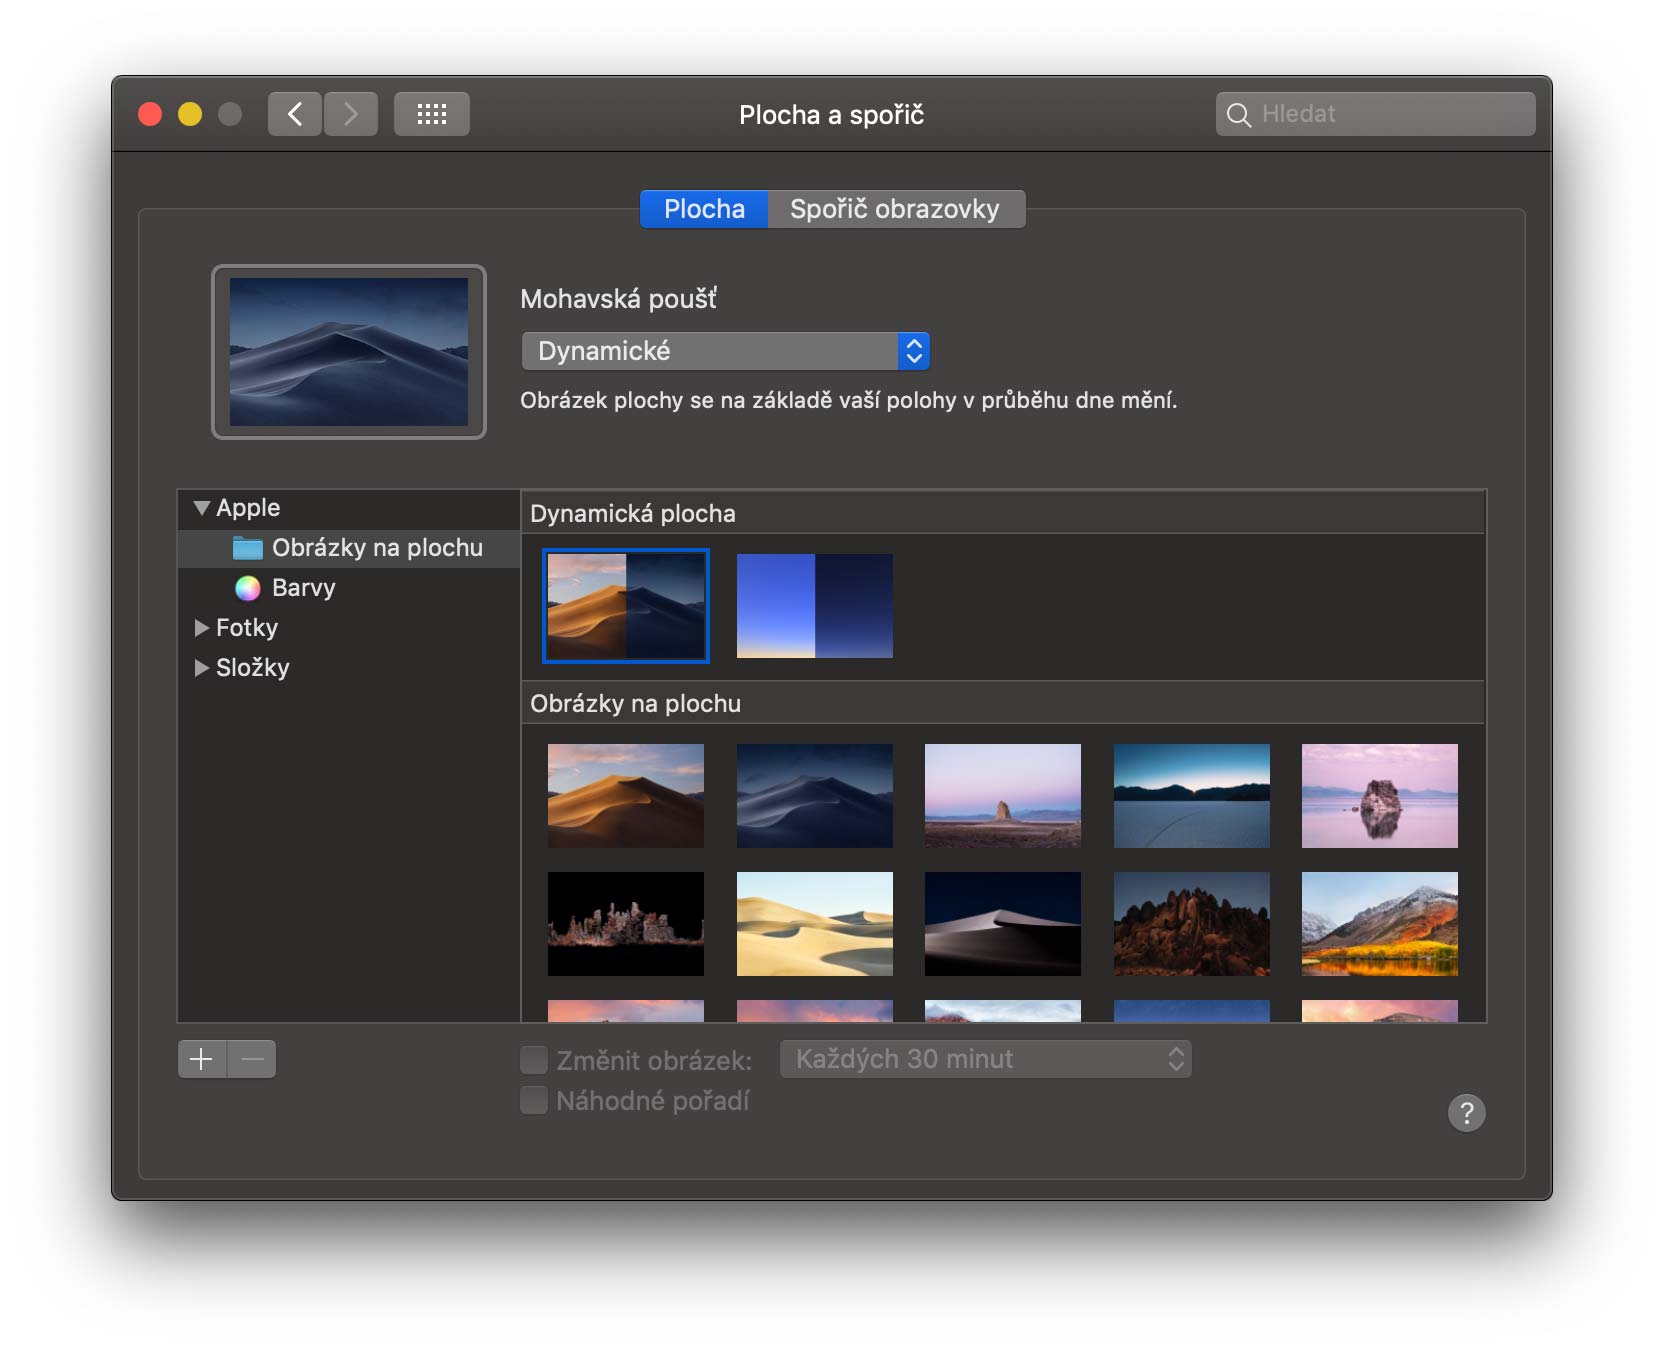Expand the Složky section
This screenshot has height=1348, width=1664.
click(x=201, y=668)
